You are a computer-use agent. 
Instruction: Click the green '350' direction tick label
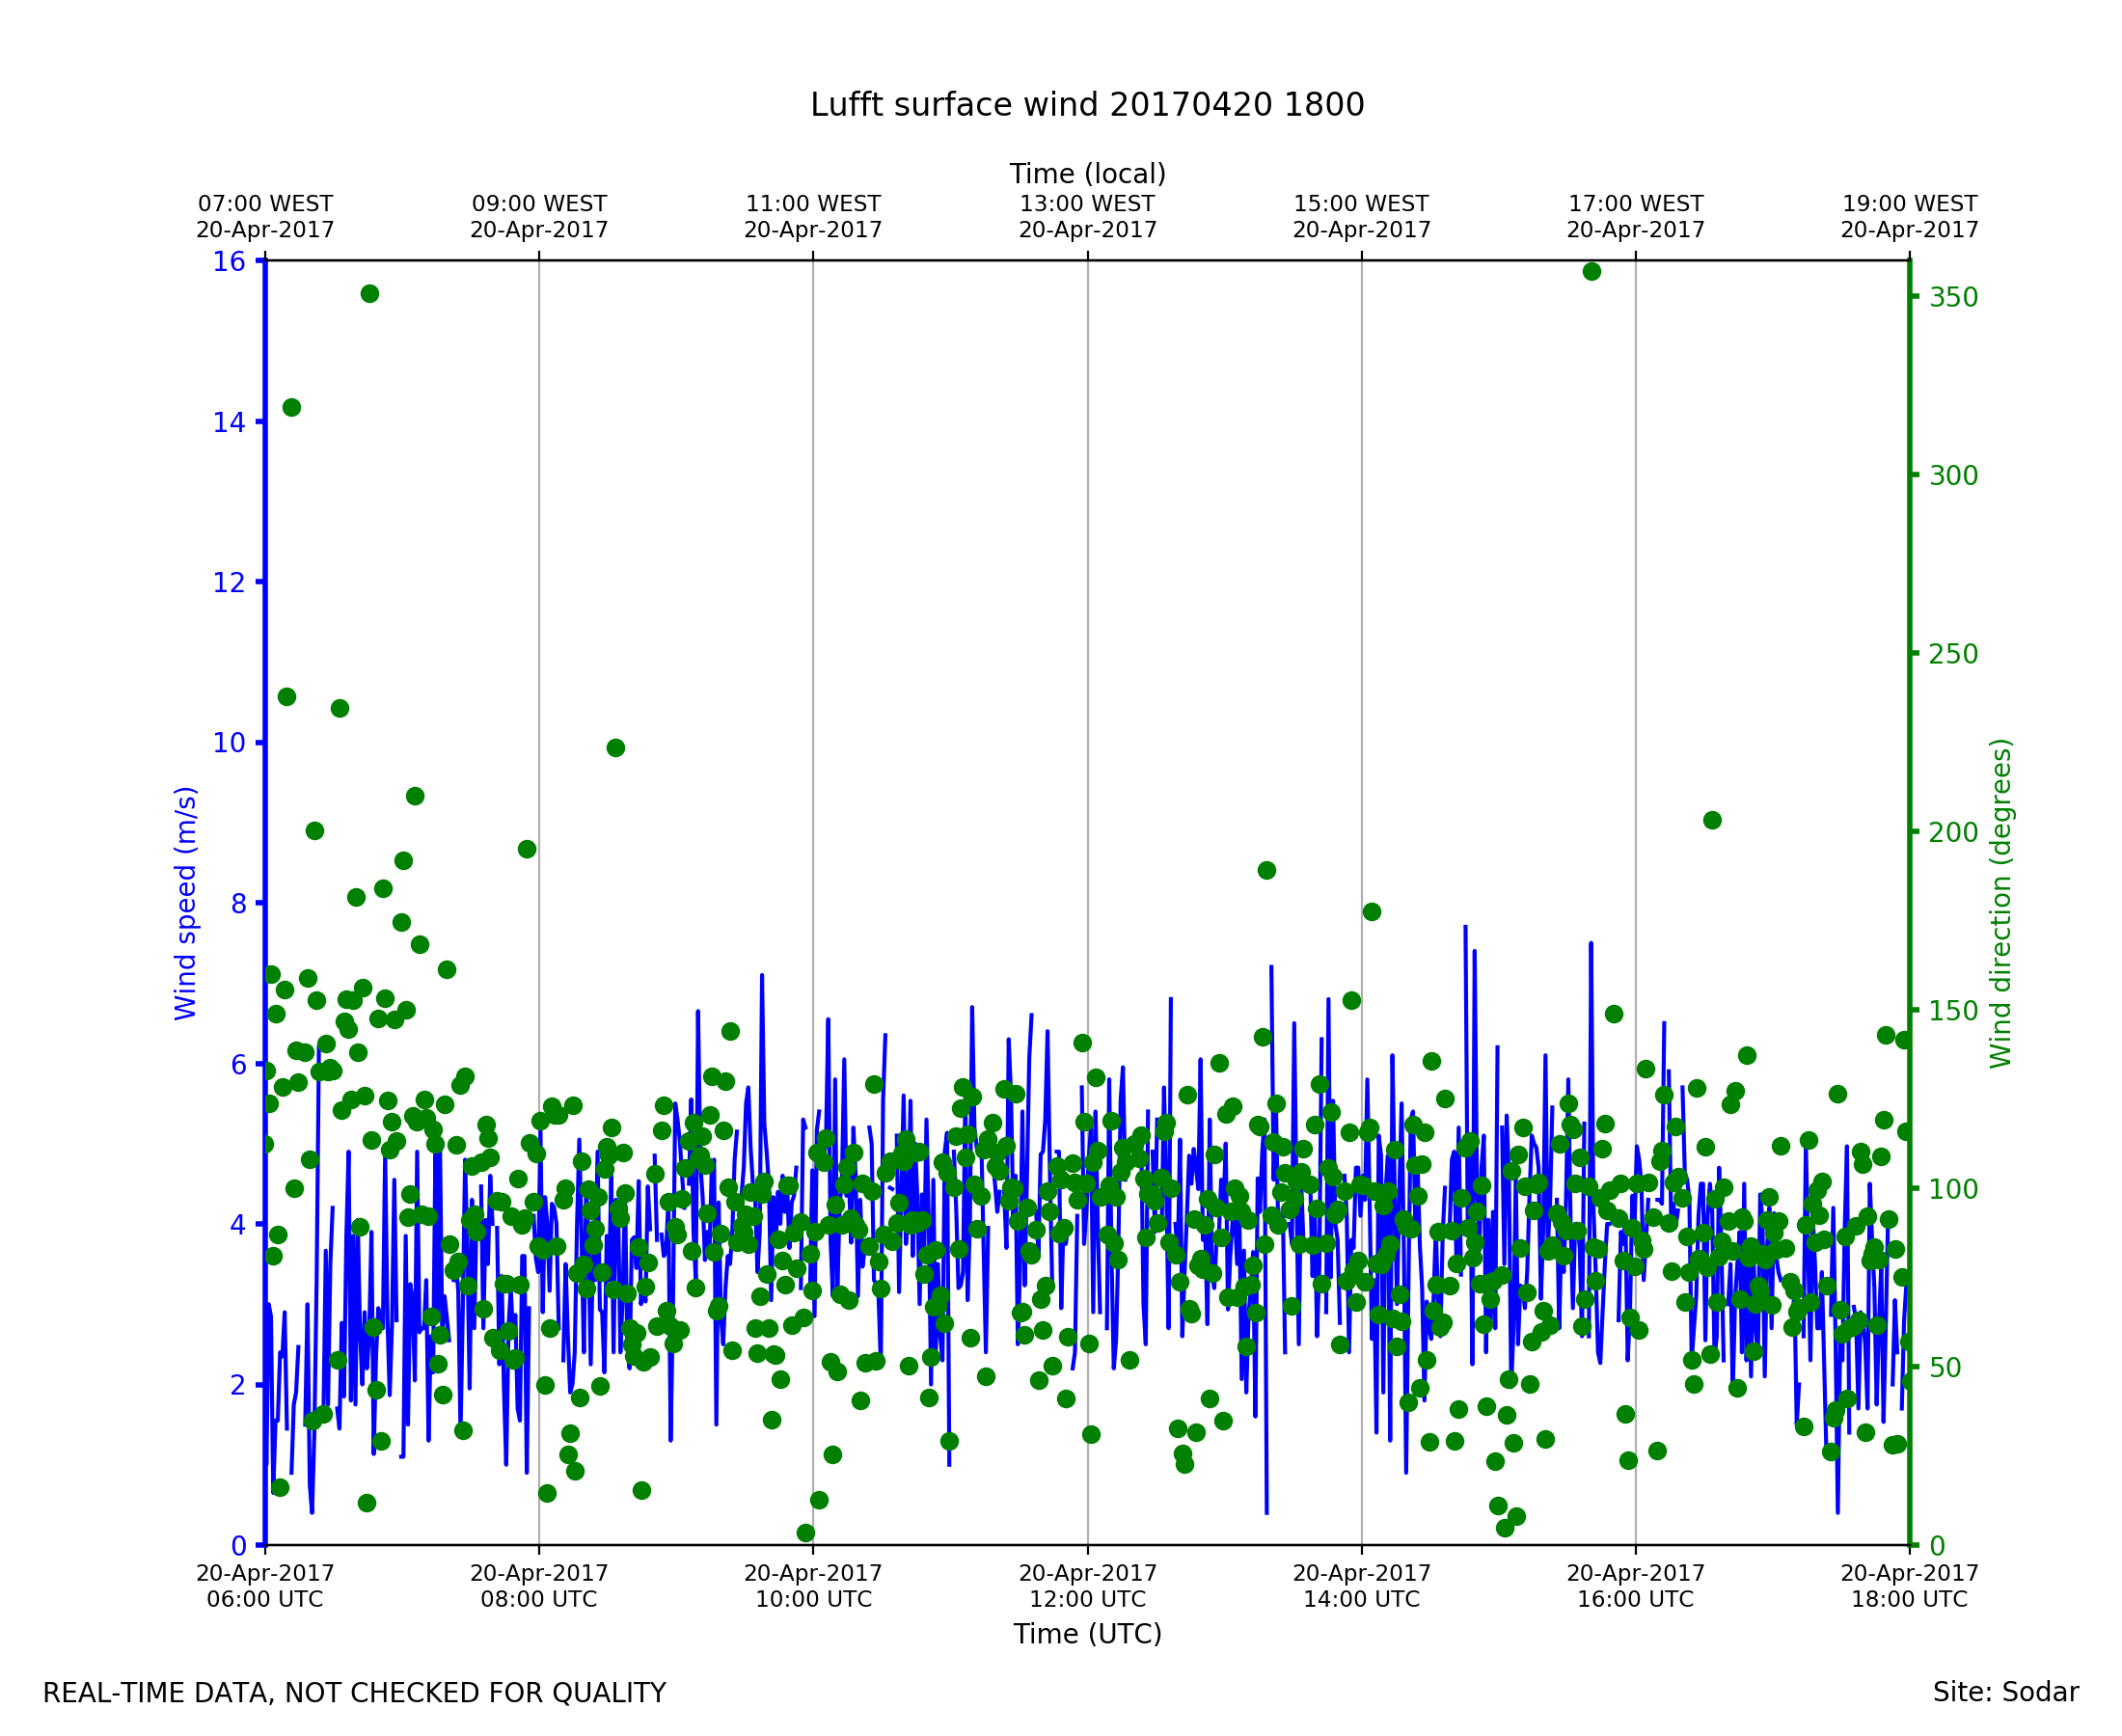[1953, 298]
